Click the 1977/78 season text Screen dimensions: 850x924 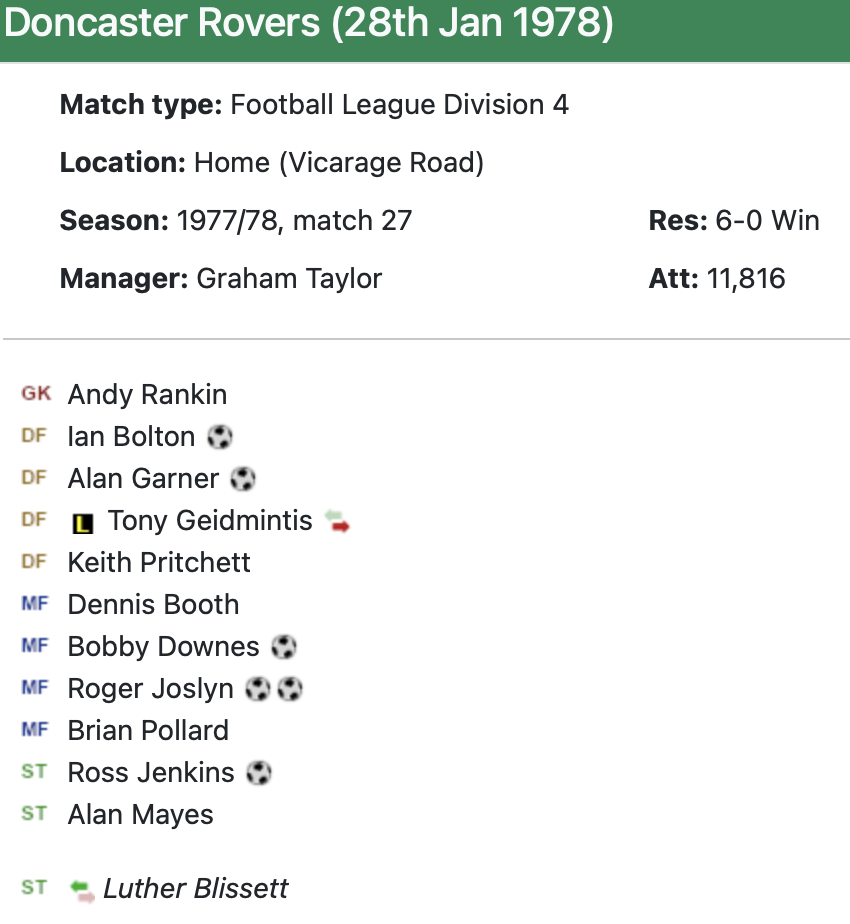point(224,220)
